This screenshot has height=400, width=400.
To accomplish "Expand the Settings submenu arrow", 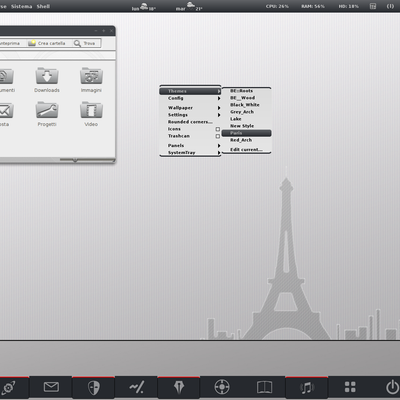I will [219, 115].
